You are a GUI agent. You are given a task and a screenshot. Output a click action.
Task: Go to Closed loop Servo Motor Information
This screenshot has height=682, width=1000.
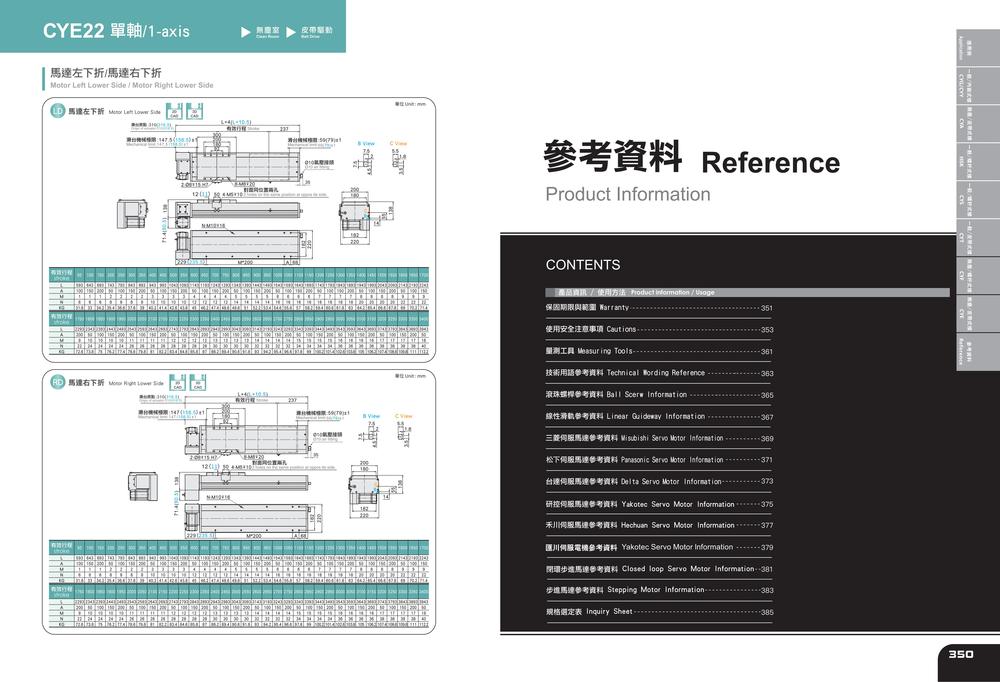[x=659, y=568]
